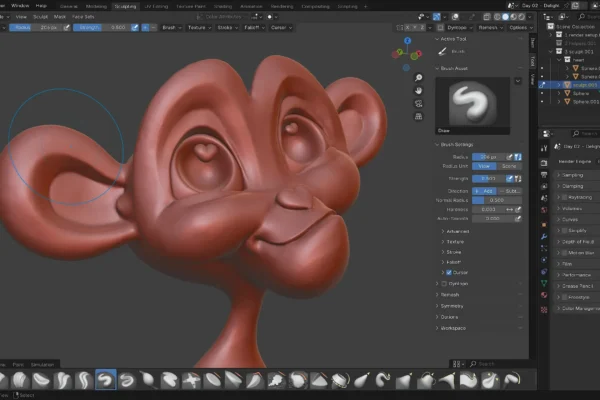Click the pin scene icon in top bar
600x400 pixels.
click(567, 5)
